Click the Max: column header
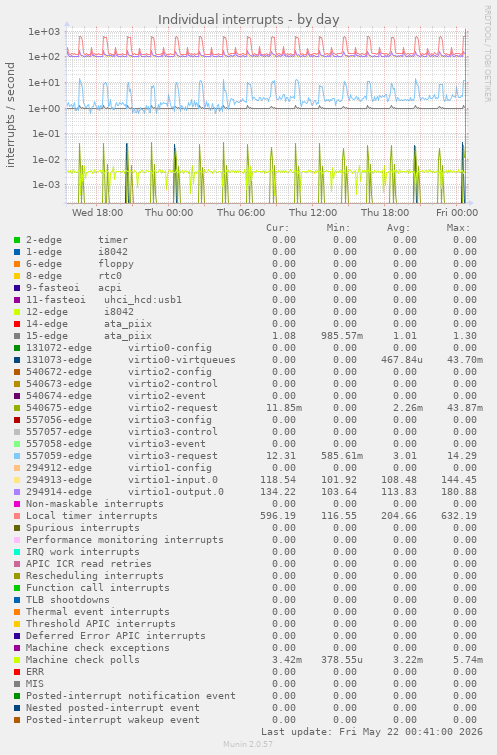This screenshot has height=755, width=497. (x=458, y=228)
